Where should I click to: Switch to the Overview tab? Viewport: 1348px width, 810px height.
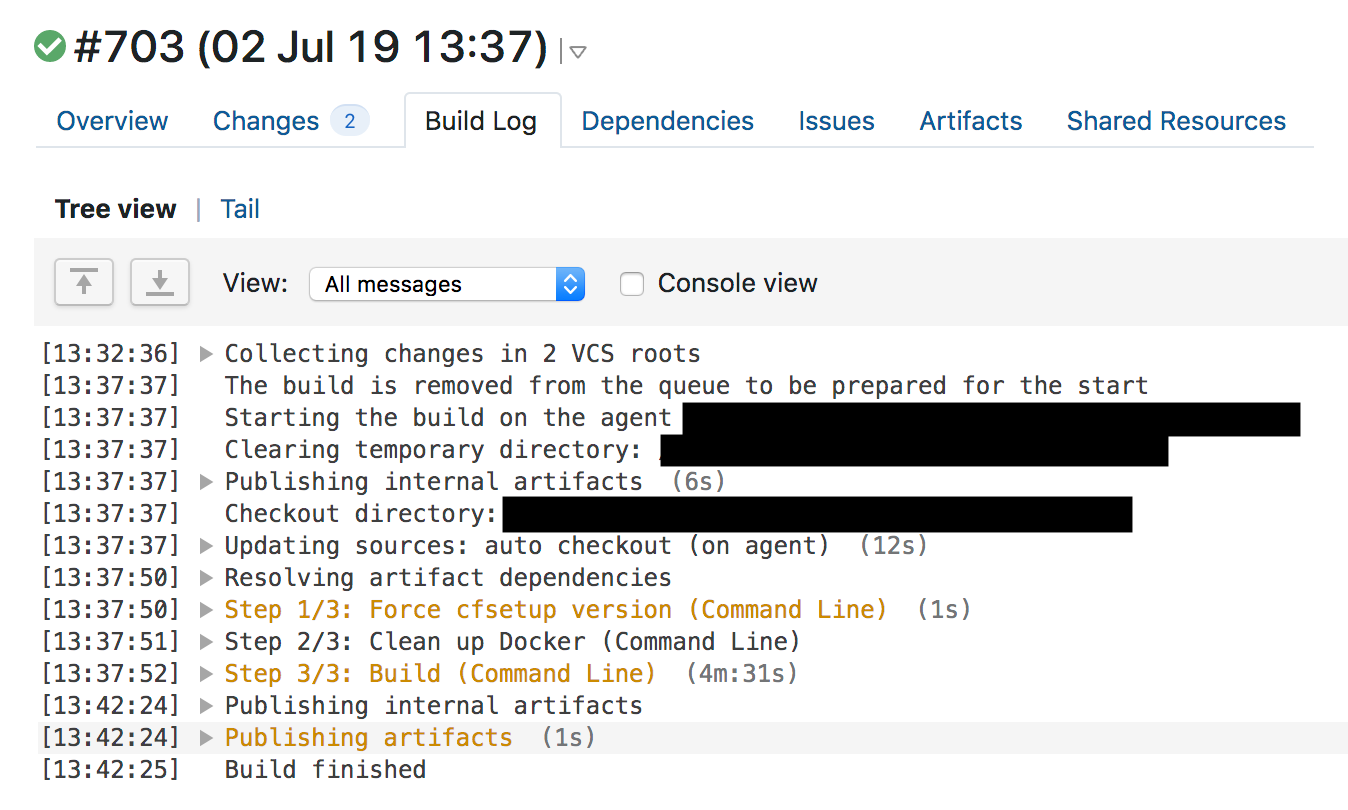[x=112, y=121]
